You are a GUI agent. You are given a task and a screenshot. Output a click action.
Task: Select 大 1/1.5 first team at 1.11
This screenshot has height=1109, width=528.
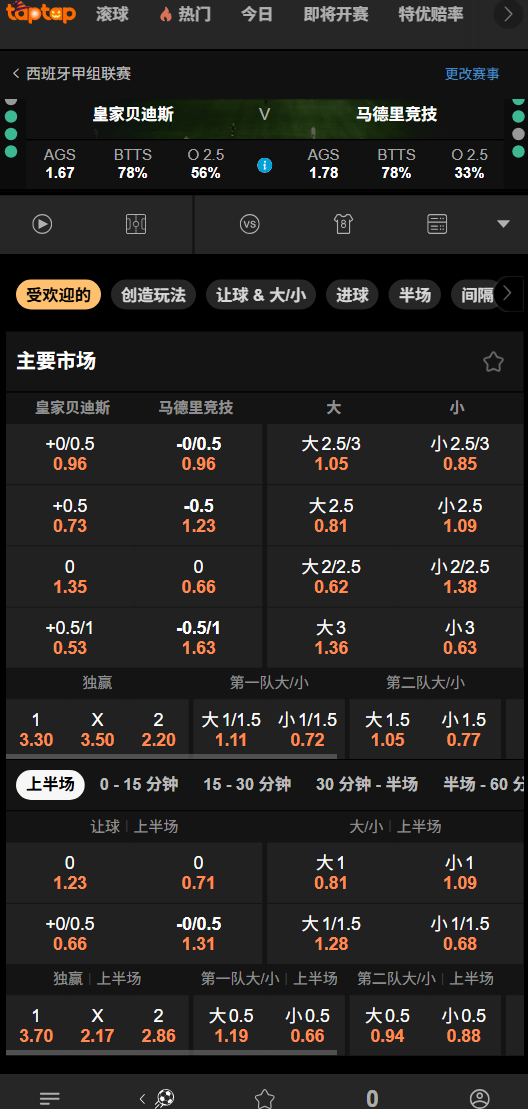pos(231,730)
